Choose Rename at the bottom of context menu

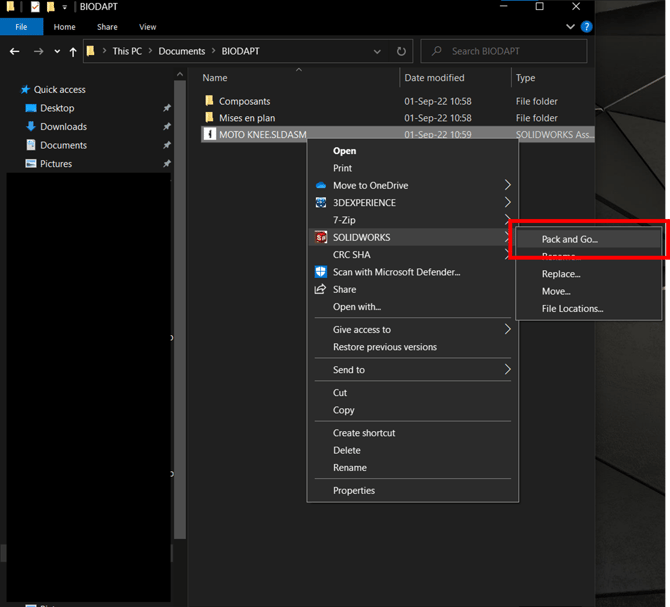point(350,467)
